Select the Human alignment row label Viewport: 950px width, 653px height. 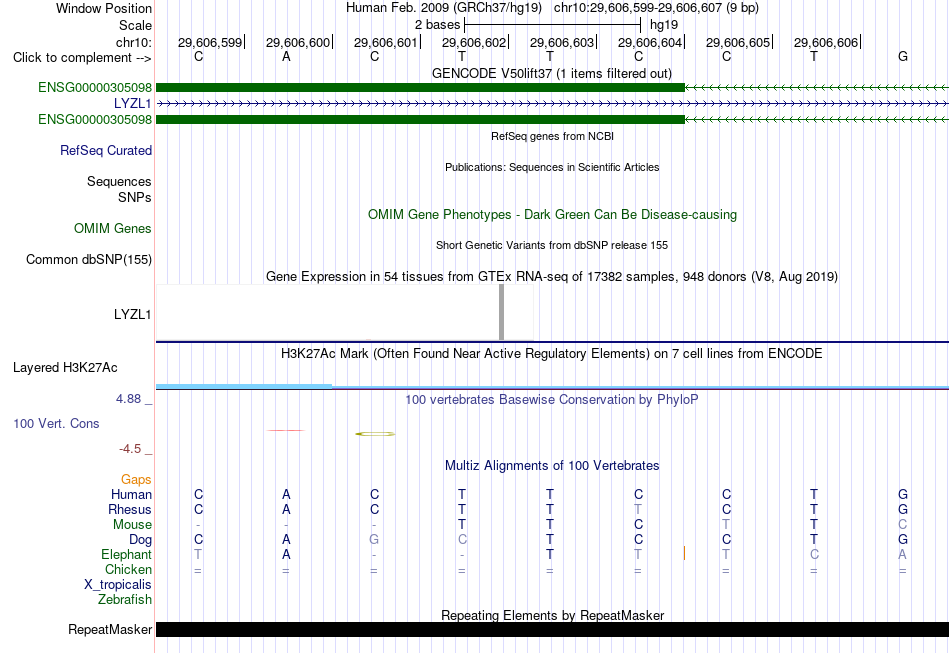click(x=131, y=495)
